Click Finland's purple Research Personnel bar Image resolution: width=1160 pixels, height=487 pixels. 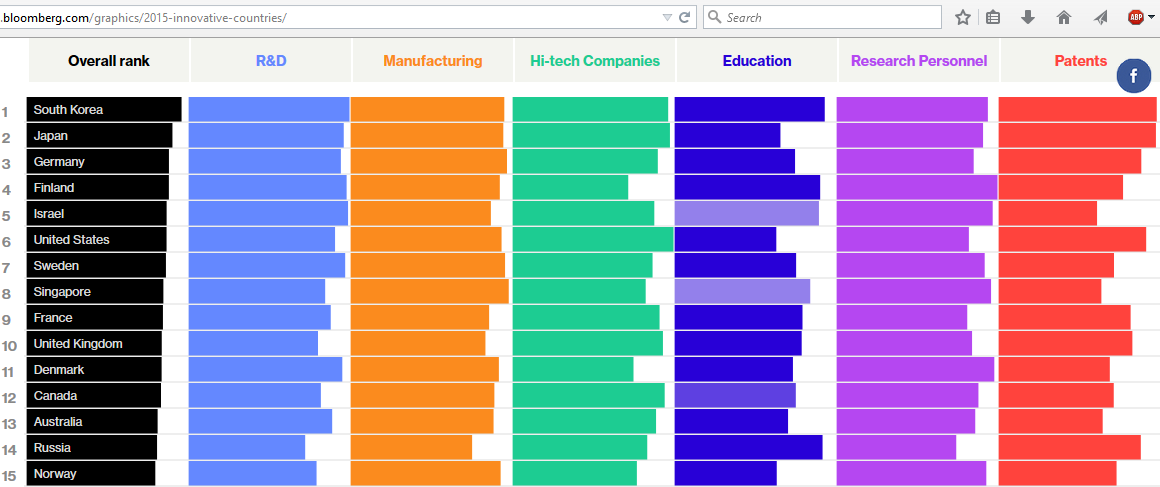click(x=917, y=187)
